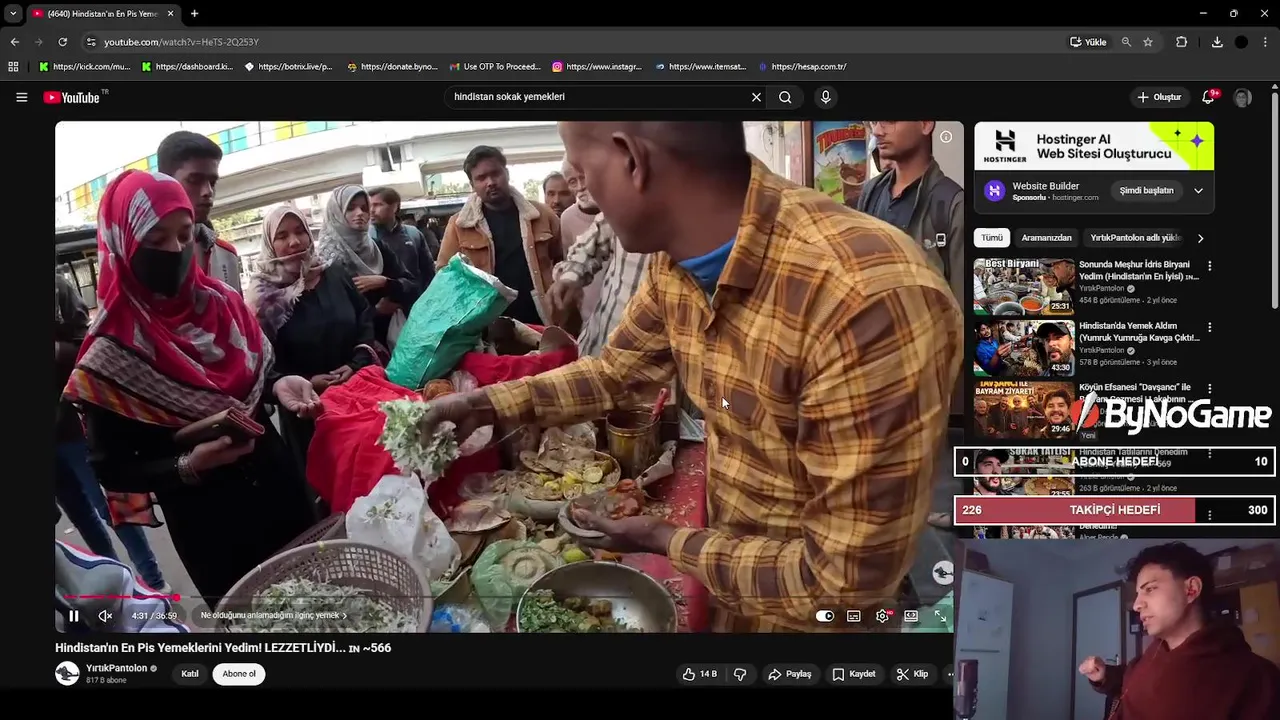Subscribe with Abone ol button

[239, 674]
